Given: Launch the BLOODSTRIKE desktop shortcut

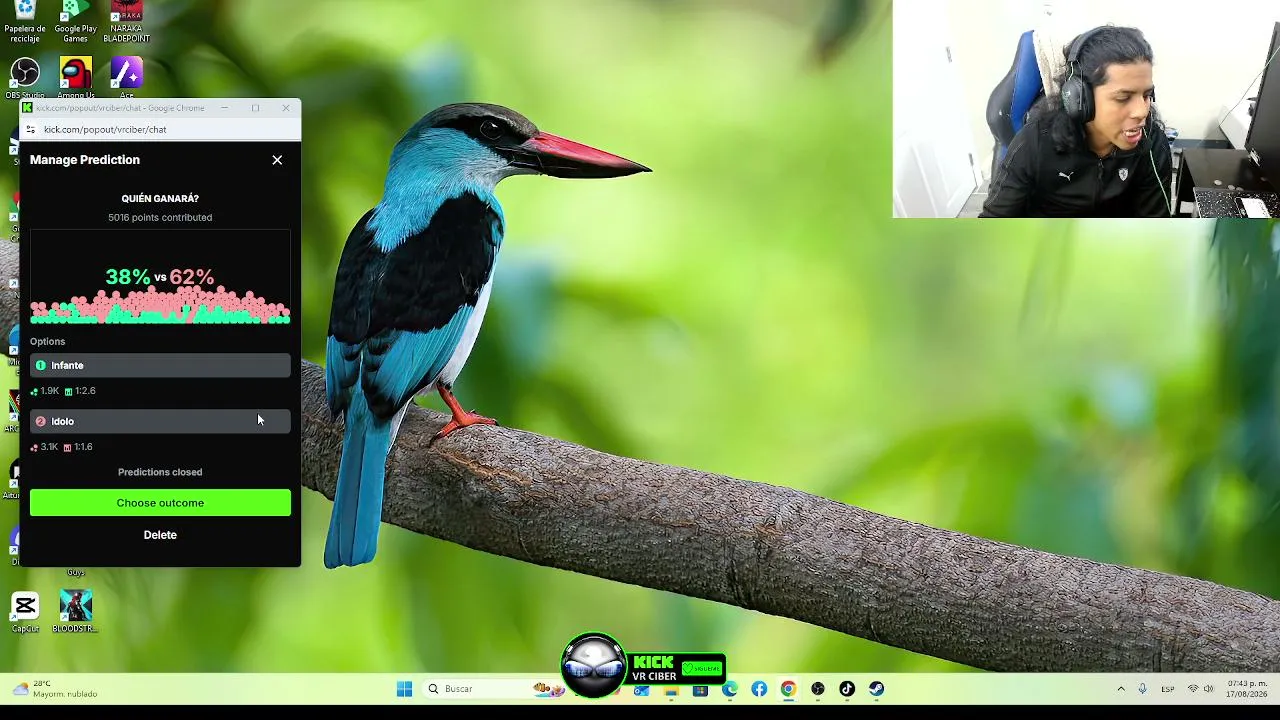Looking at the screenshot, I should [x=75, y=612].
